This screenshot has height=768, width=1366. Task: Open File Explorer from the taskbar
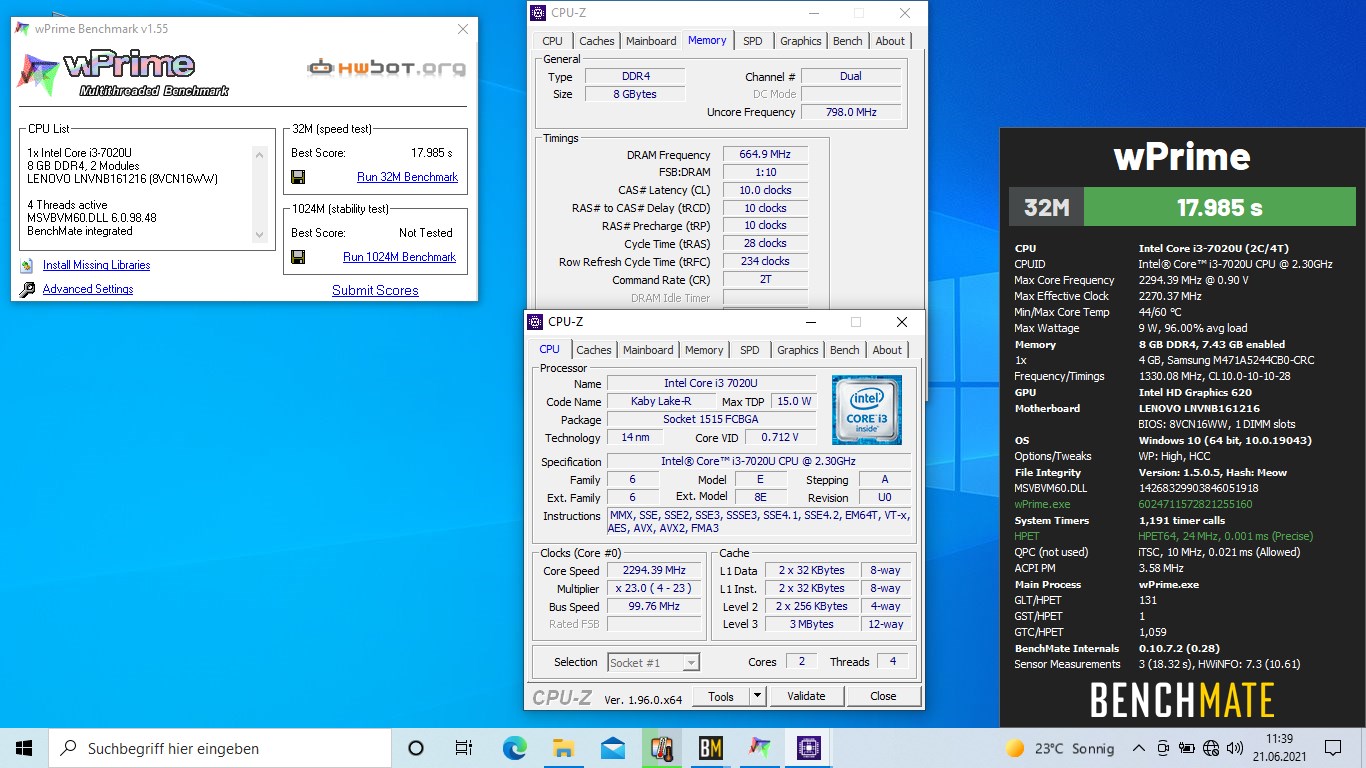coord(563,748)
